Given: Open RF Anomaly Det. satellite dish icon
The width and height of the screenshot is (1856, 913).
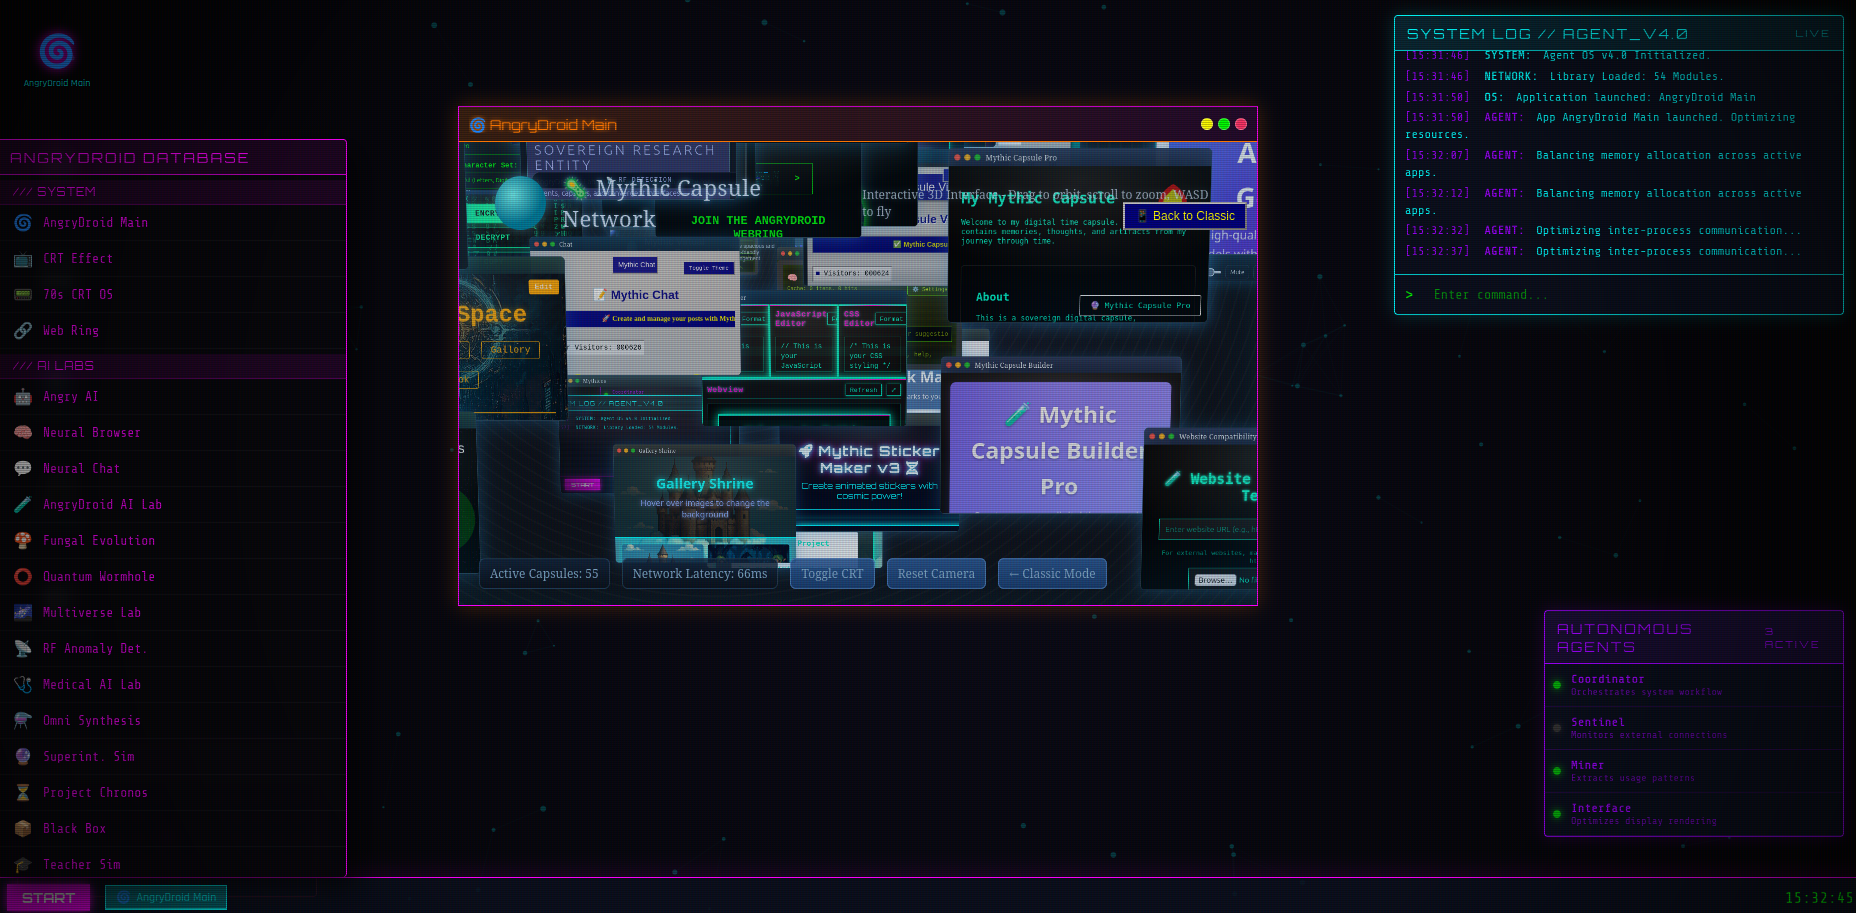Looking at the screenshot, I should [22, 648].
